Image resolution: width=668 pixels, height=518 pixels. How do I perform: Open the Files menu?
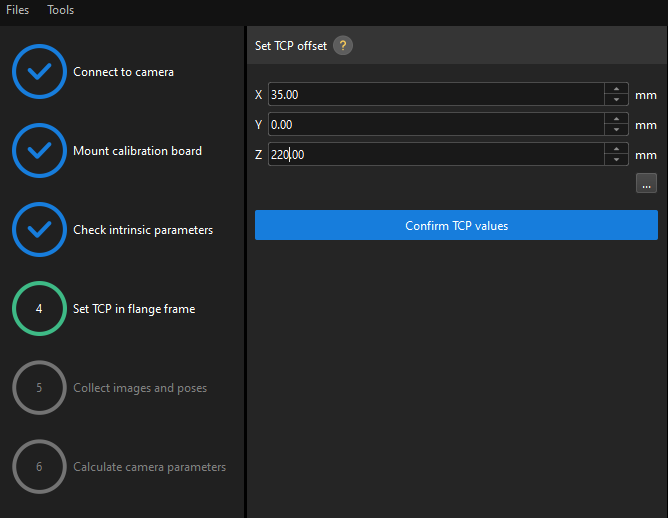[18, 10]
